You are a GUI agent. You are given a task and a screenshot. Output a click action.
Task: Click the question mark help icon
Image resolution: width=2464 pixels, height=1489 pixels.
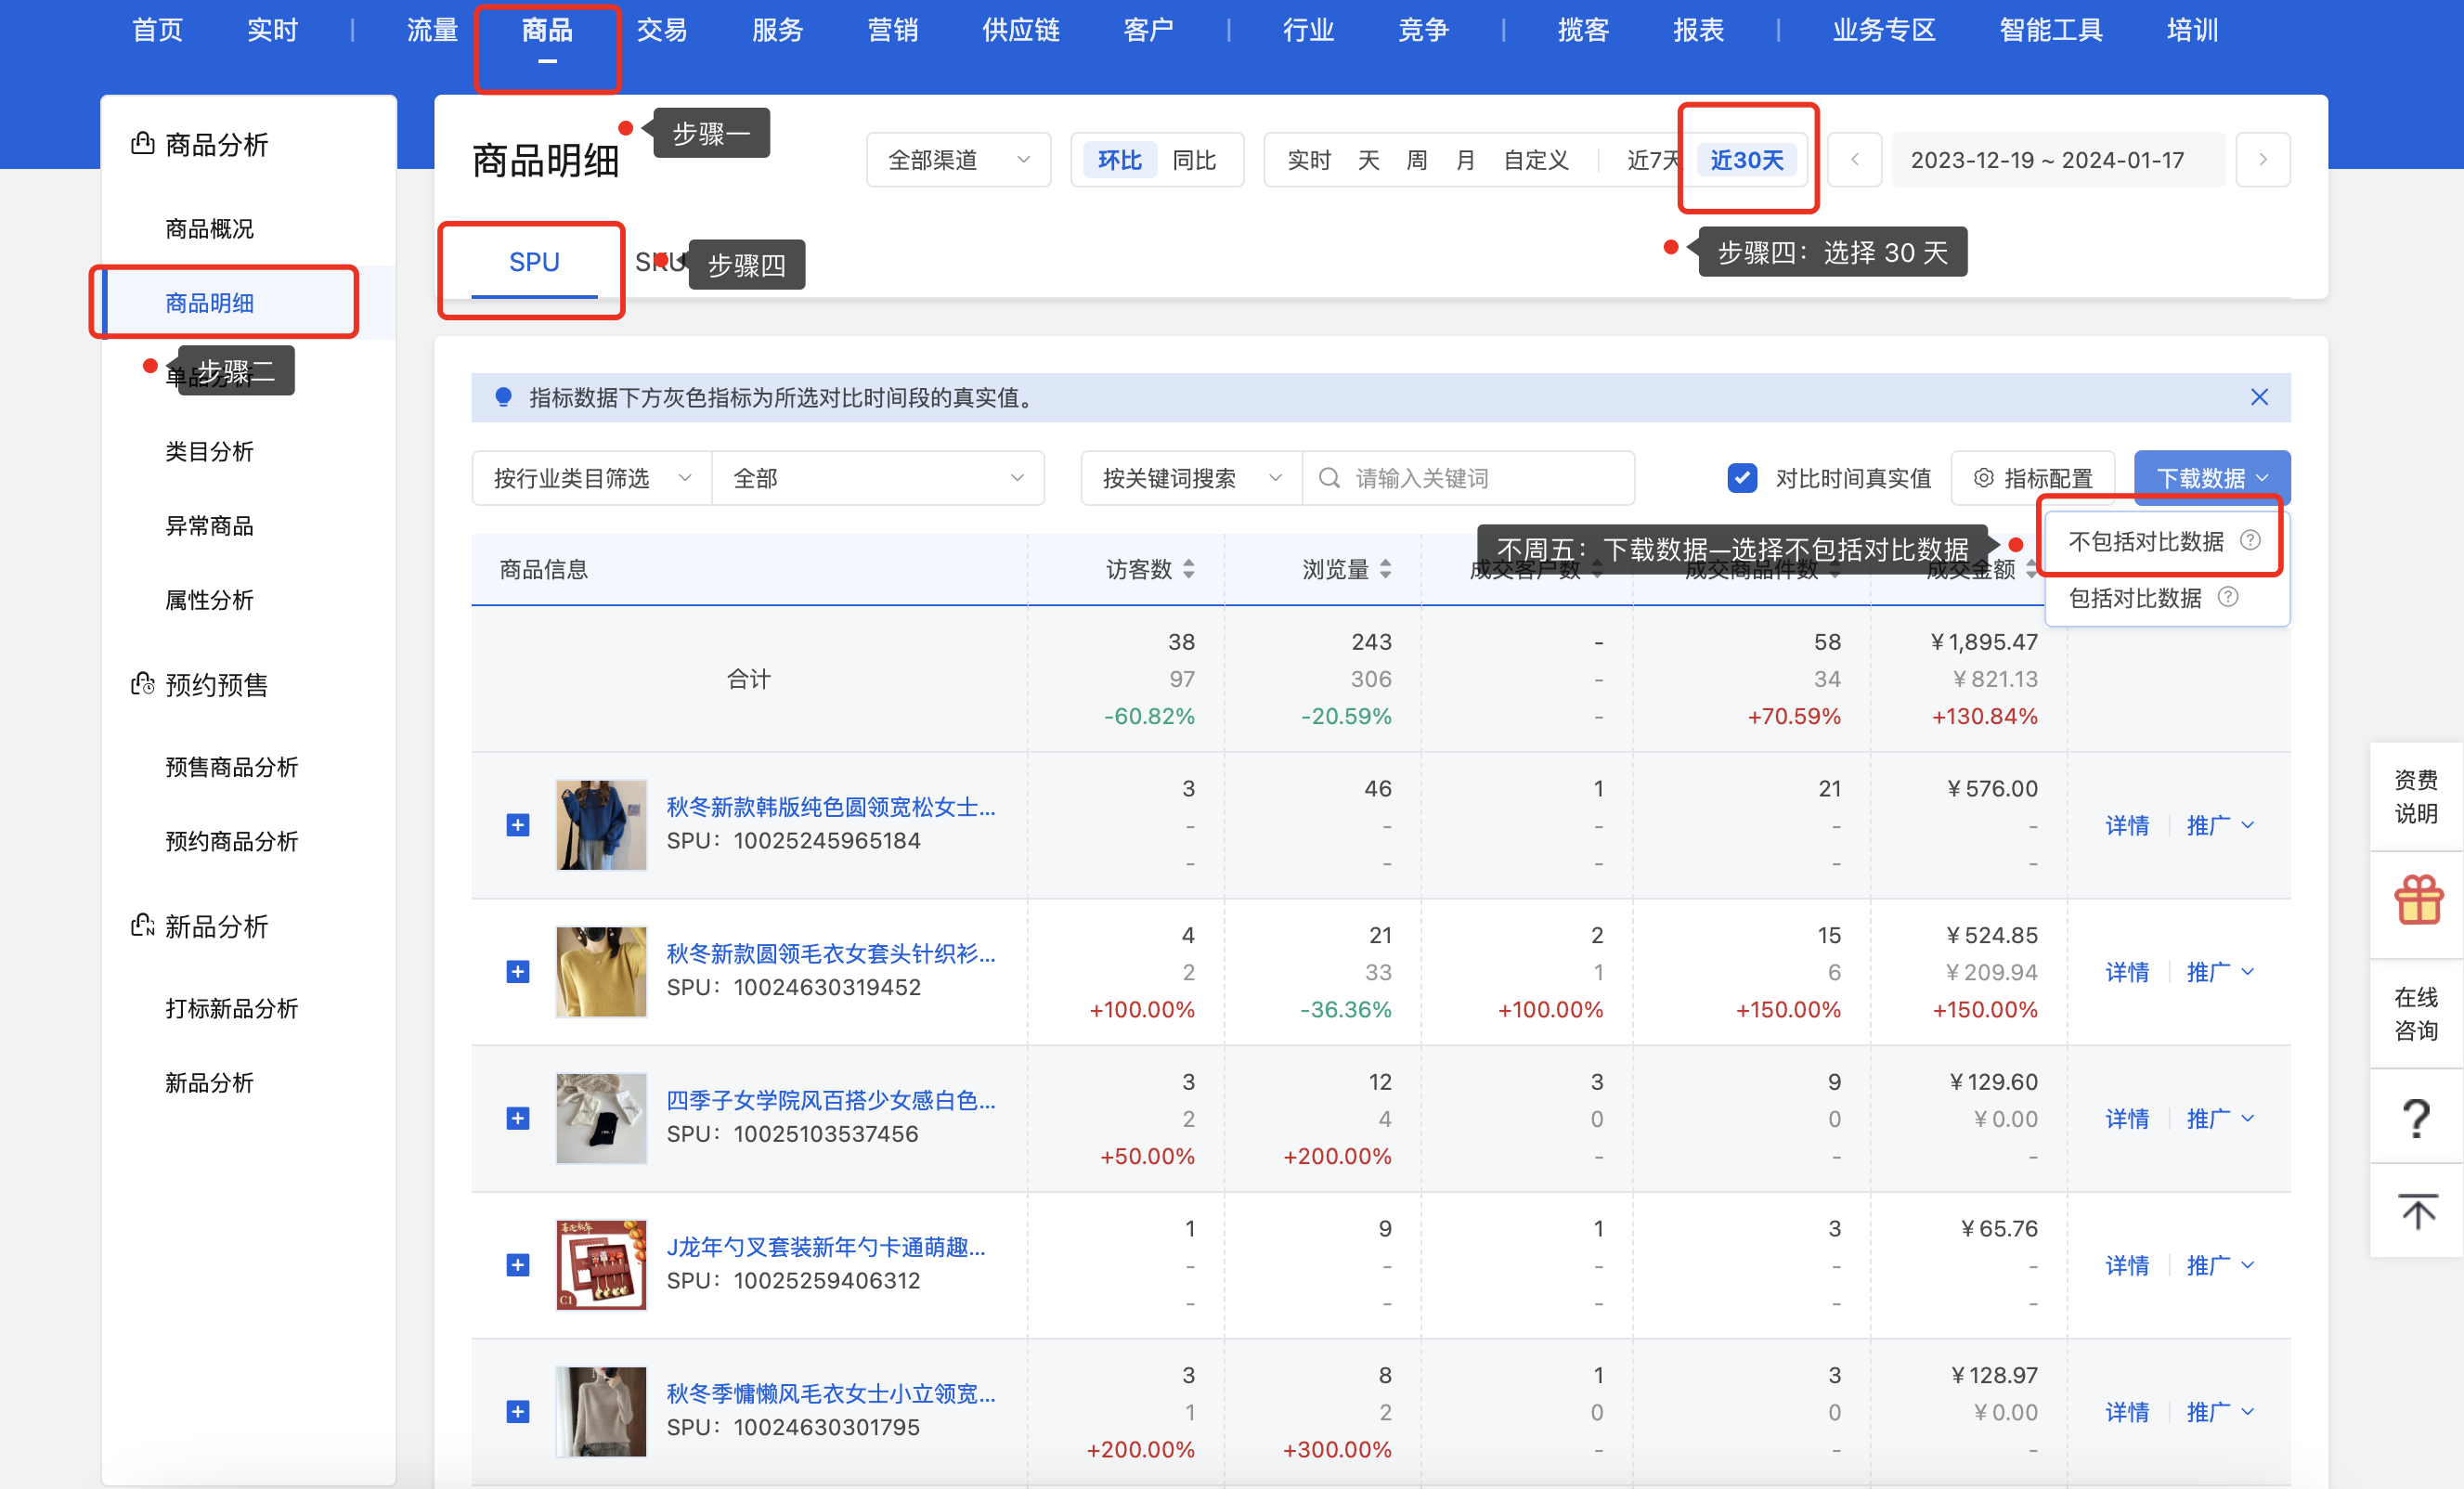(2417, 1117)
